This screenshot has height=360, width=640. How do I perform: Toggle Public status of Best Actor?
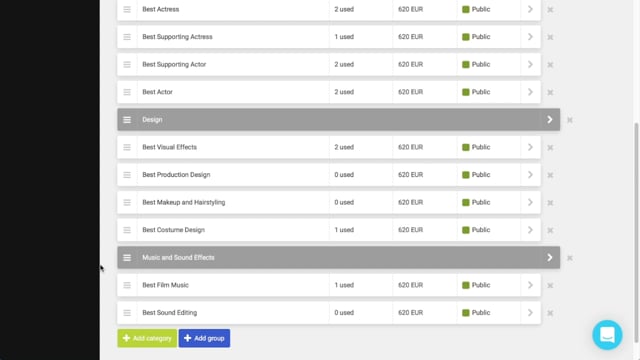(x=476, y=92)
